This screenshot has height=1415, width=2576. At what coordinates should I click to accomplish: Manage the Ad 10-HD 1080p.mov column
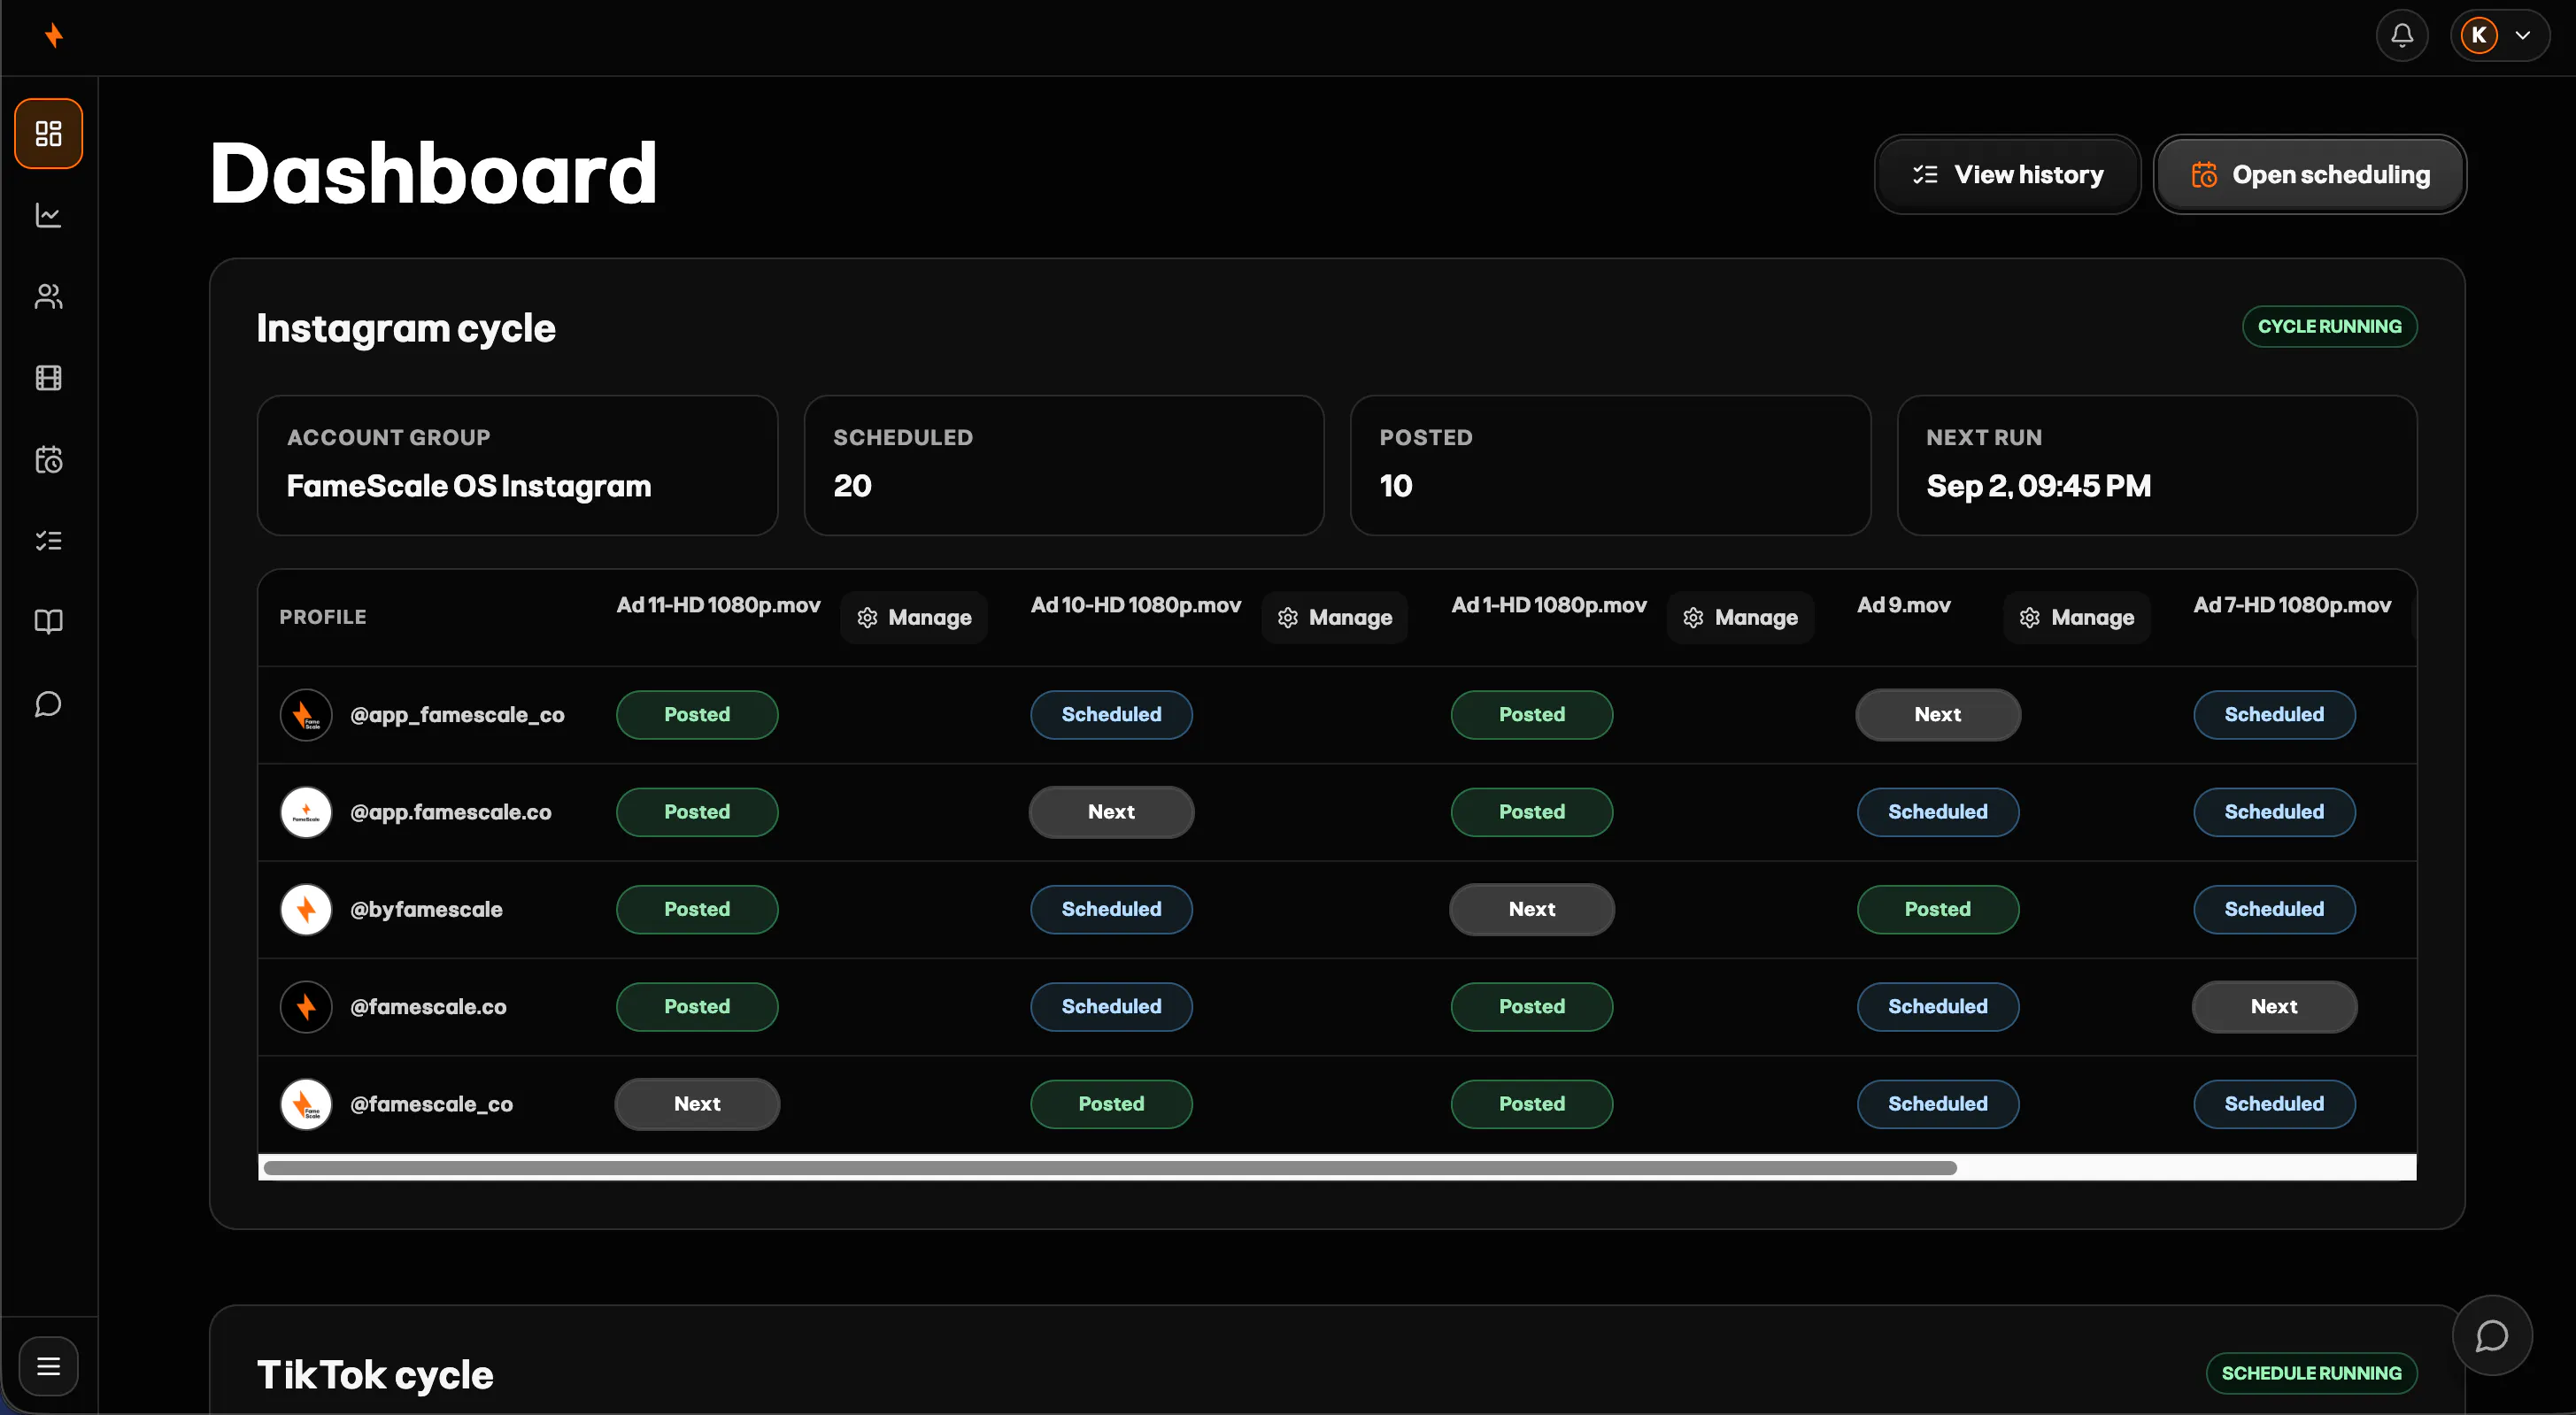pos(1334,618)
